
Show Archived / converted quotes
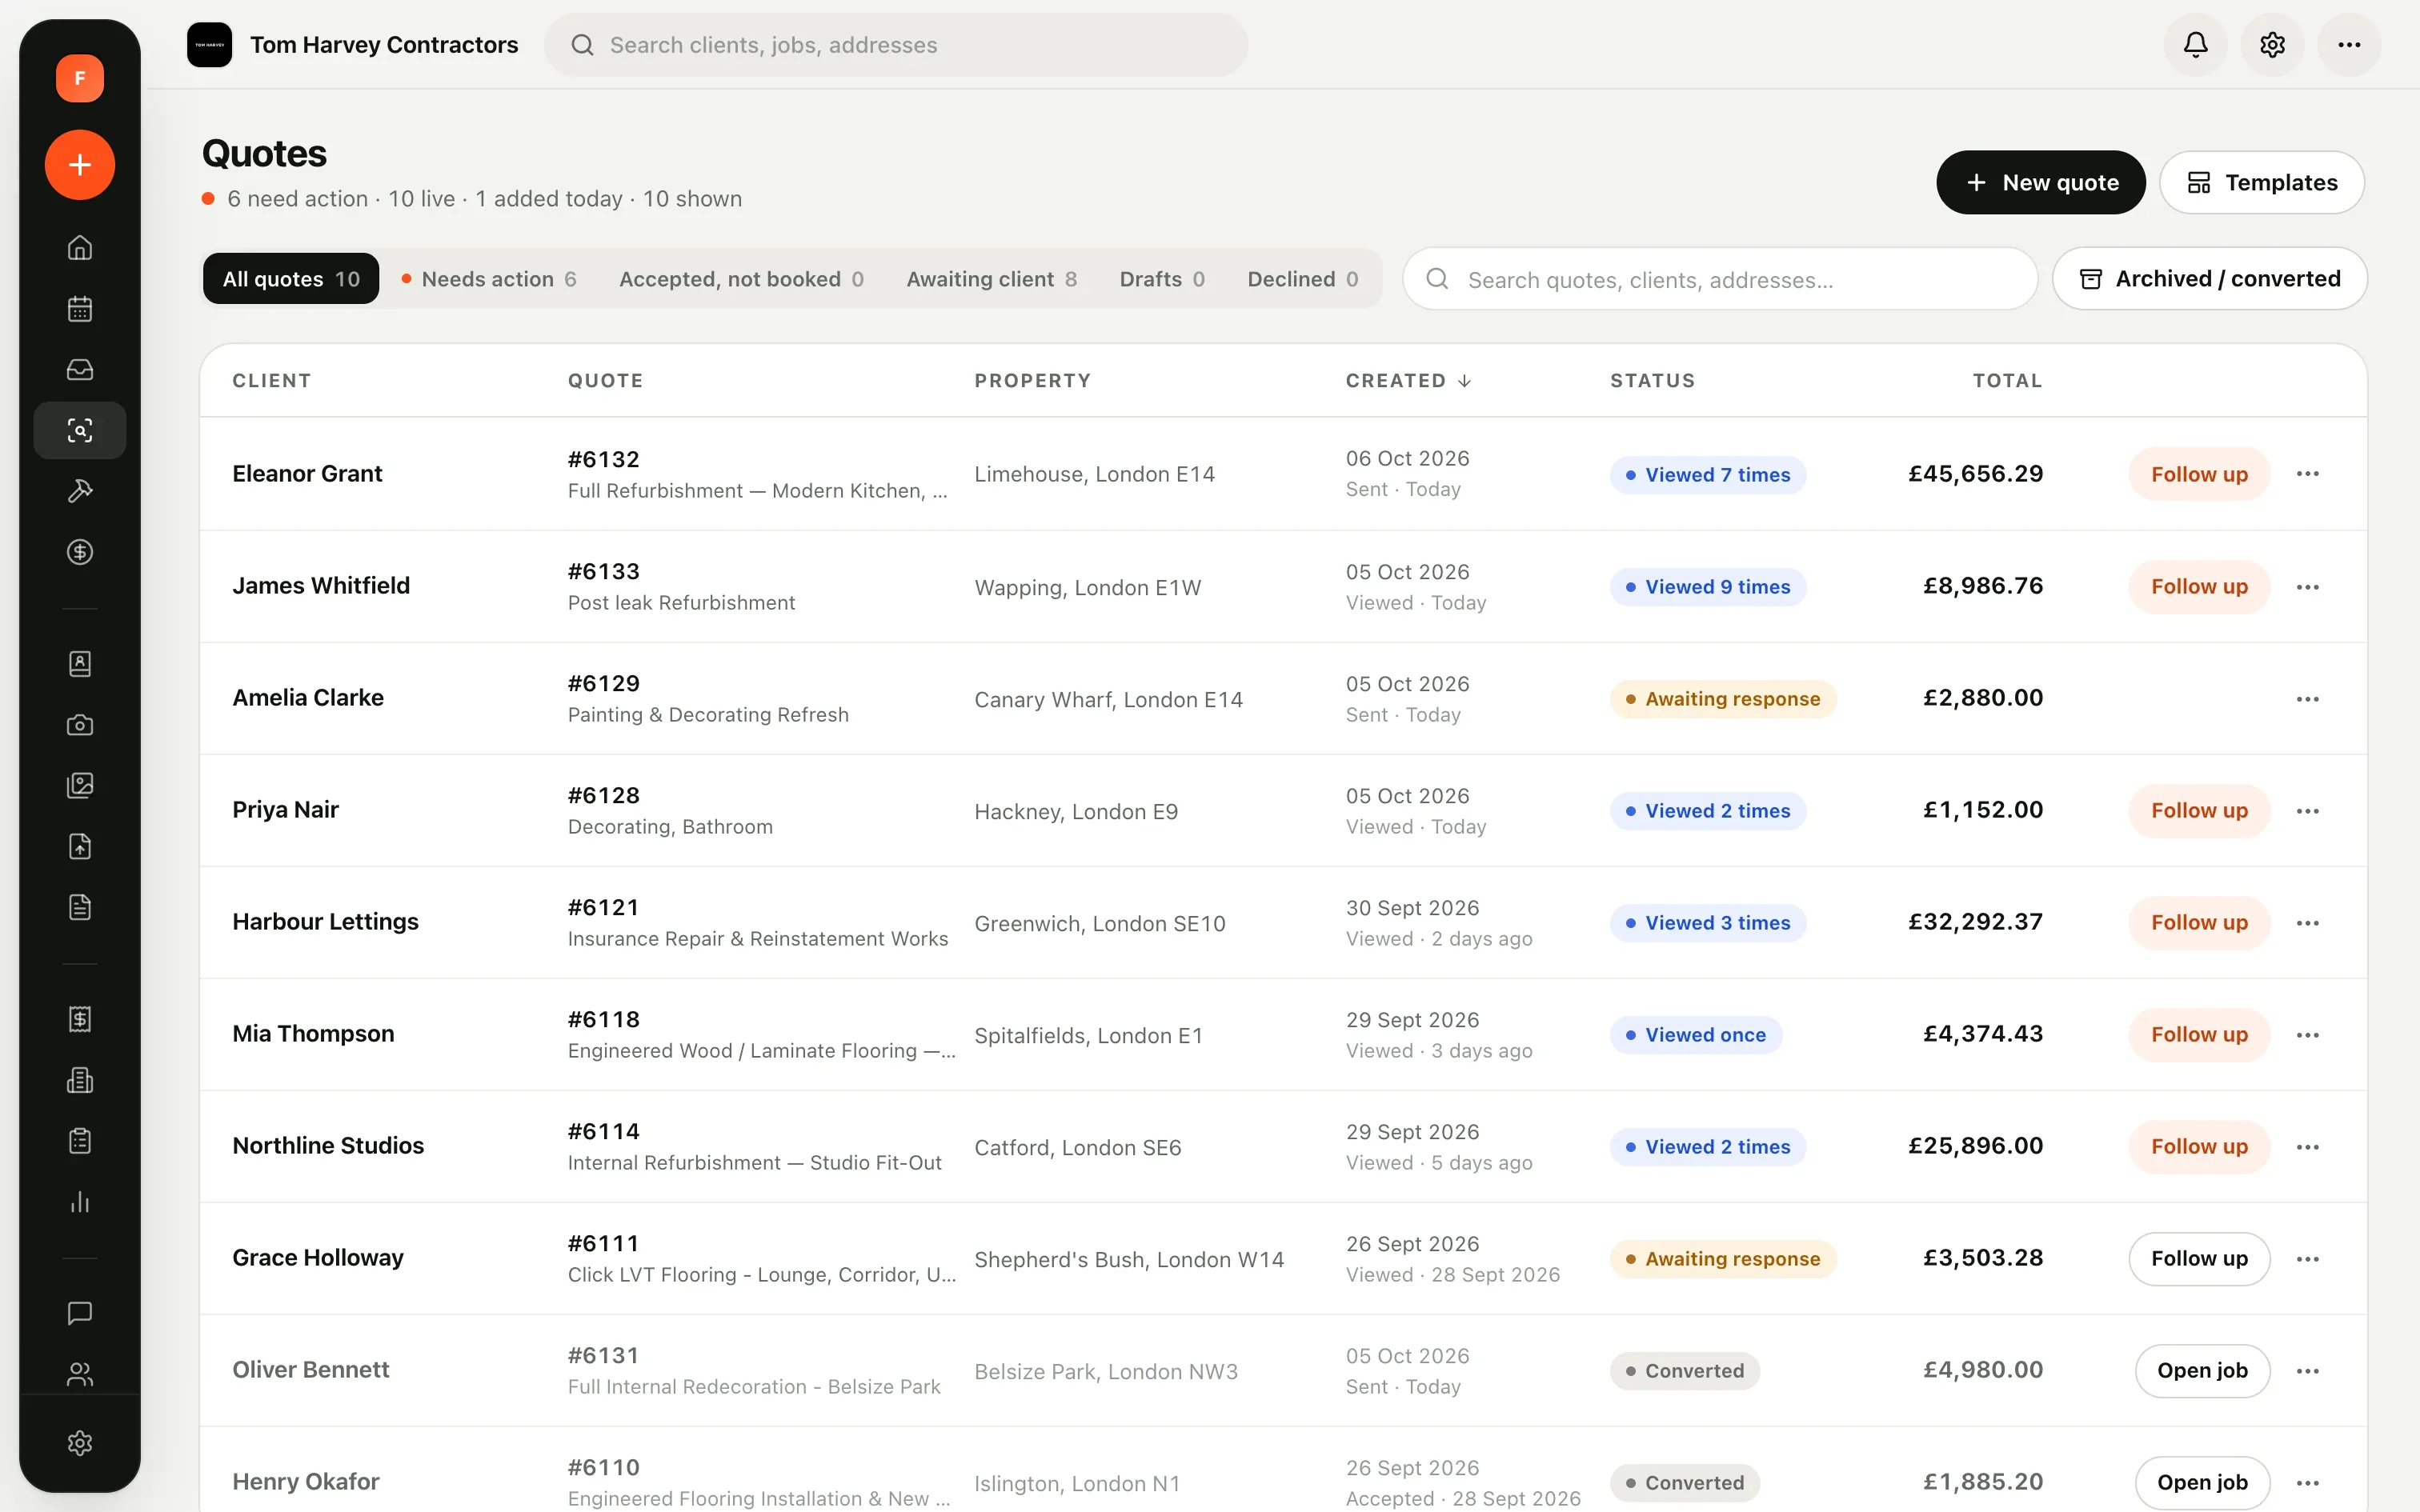[2210, 279]
